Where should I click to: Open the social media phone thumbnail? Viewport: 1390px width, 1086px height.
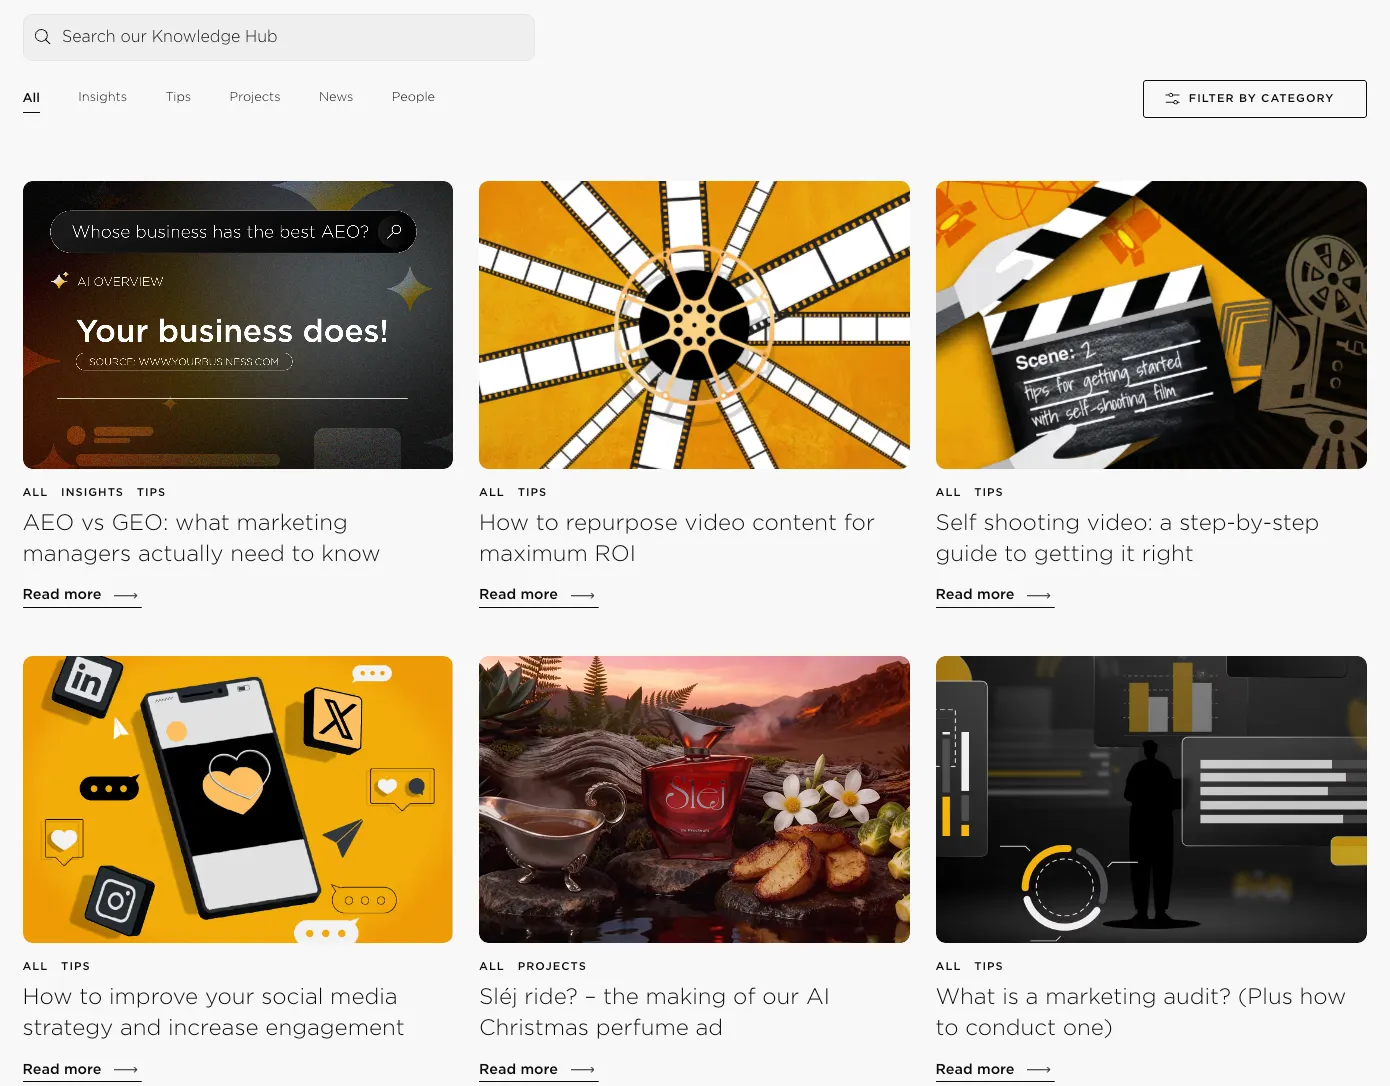(238, 799)
